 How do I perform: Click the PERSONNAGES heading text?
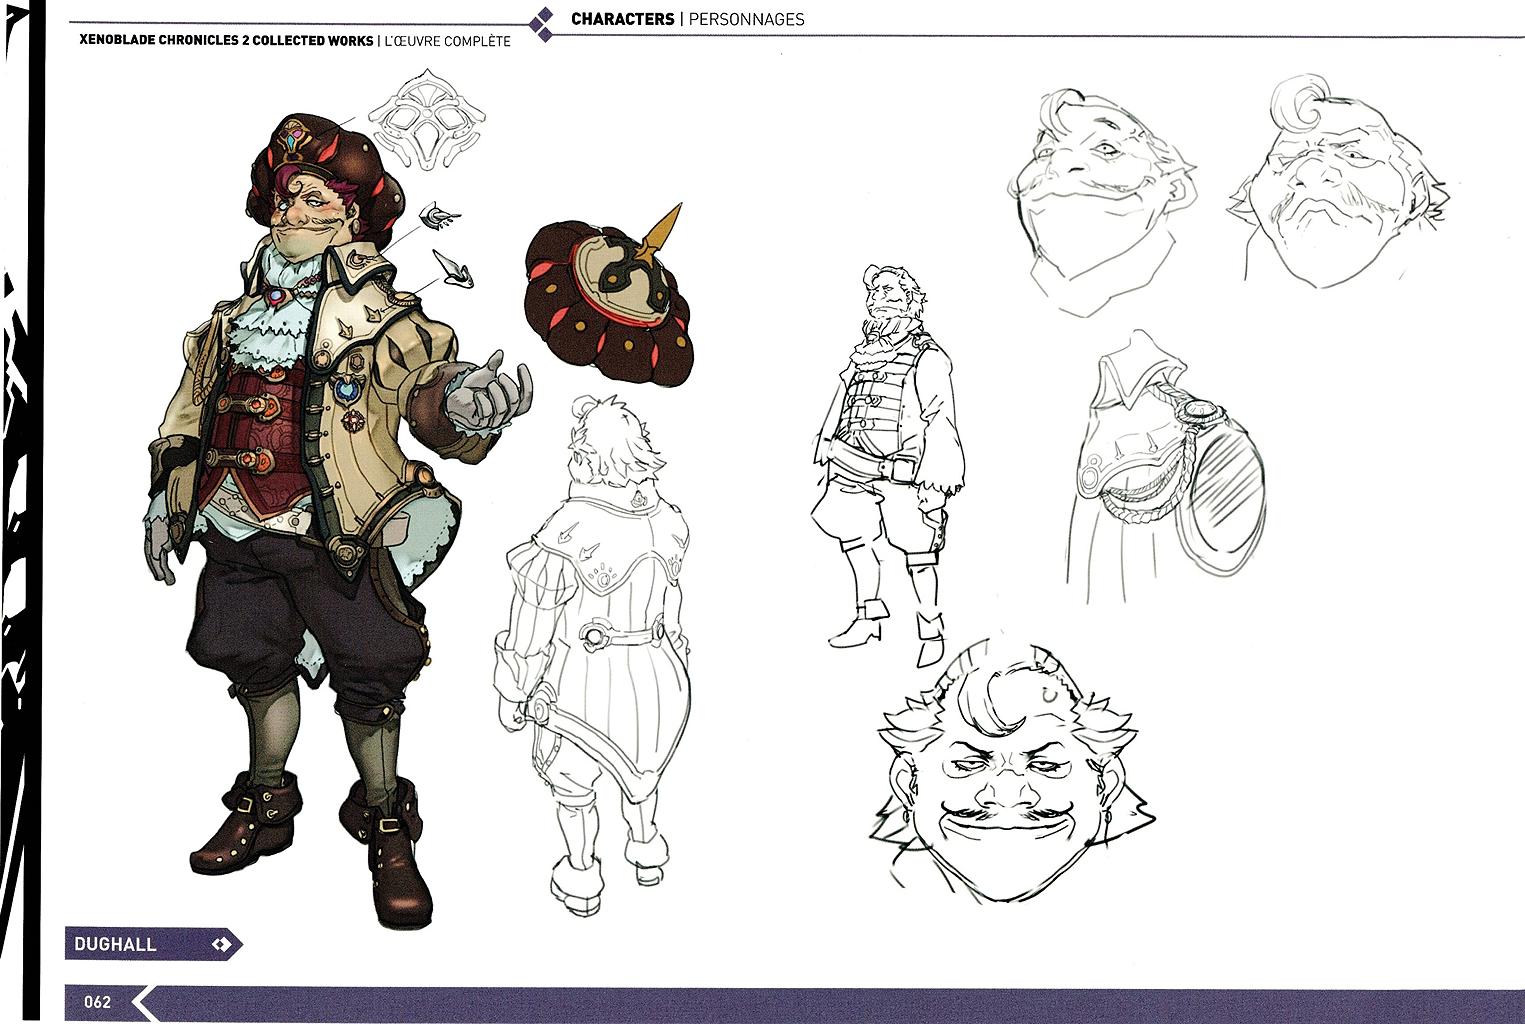(745, 19)
